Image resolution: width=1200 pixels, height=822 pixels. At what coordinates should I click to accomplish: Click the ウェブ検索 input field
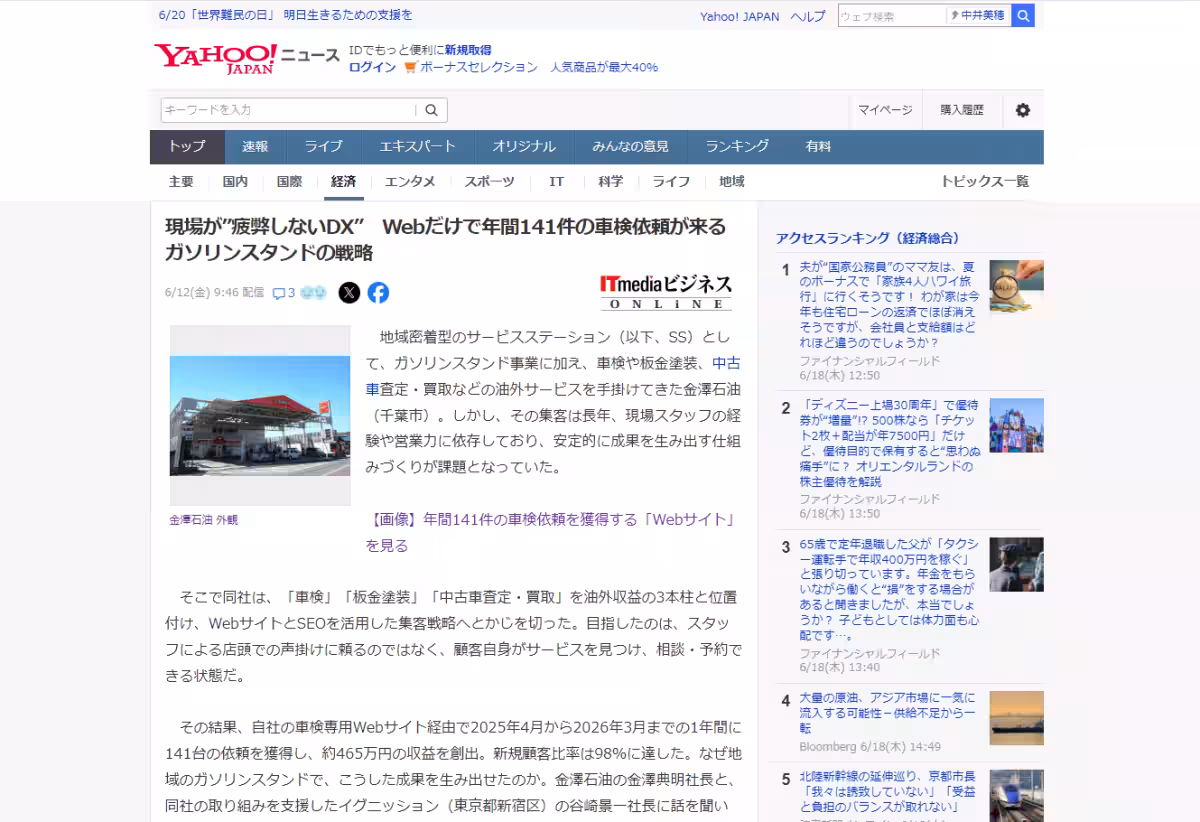pyautogui.click(x=892, y=16)
